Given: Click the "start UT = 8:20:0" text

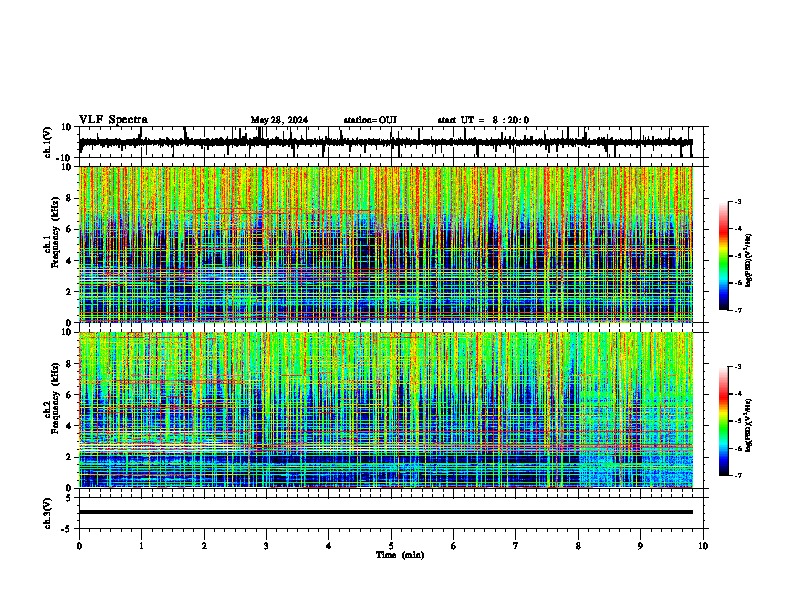Looking at the screenshot, I should (483, 120).
